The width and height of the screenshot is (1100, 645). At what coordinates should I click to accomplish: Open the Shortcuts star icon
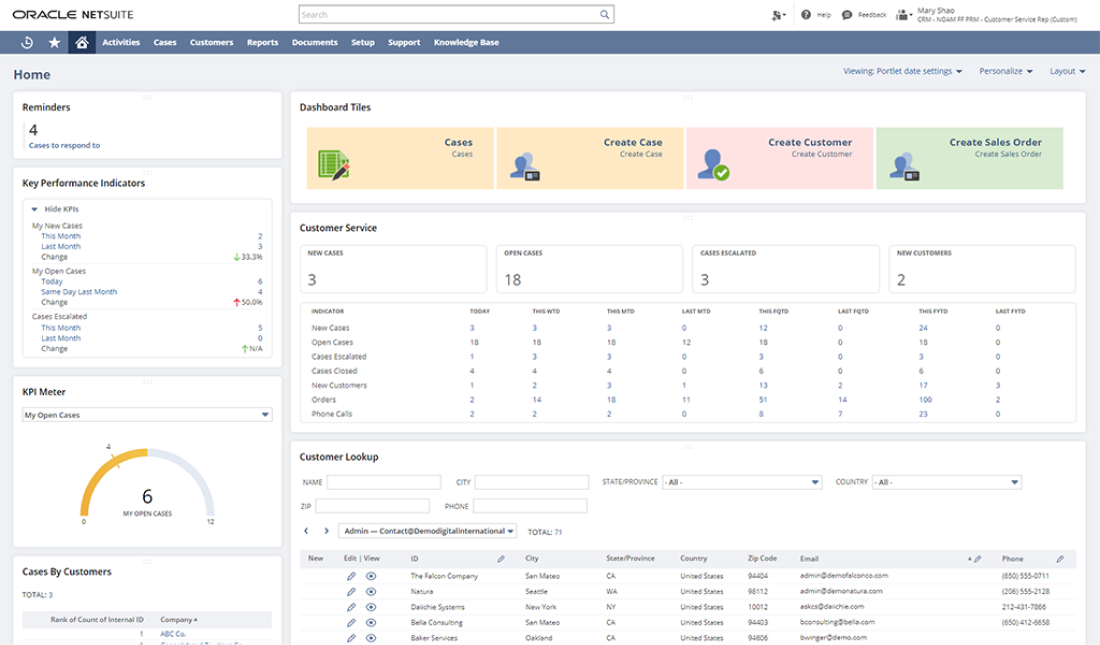point(54,43)
